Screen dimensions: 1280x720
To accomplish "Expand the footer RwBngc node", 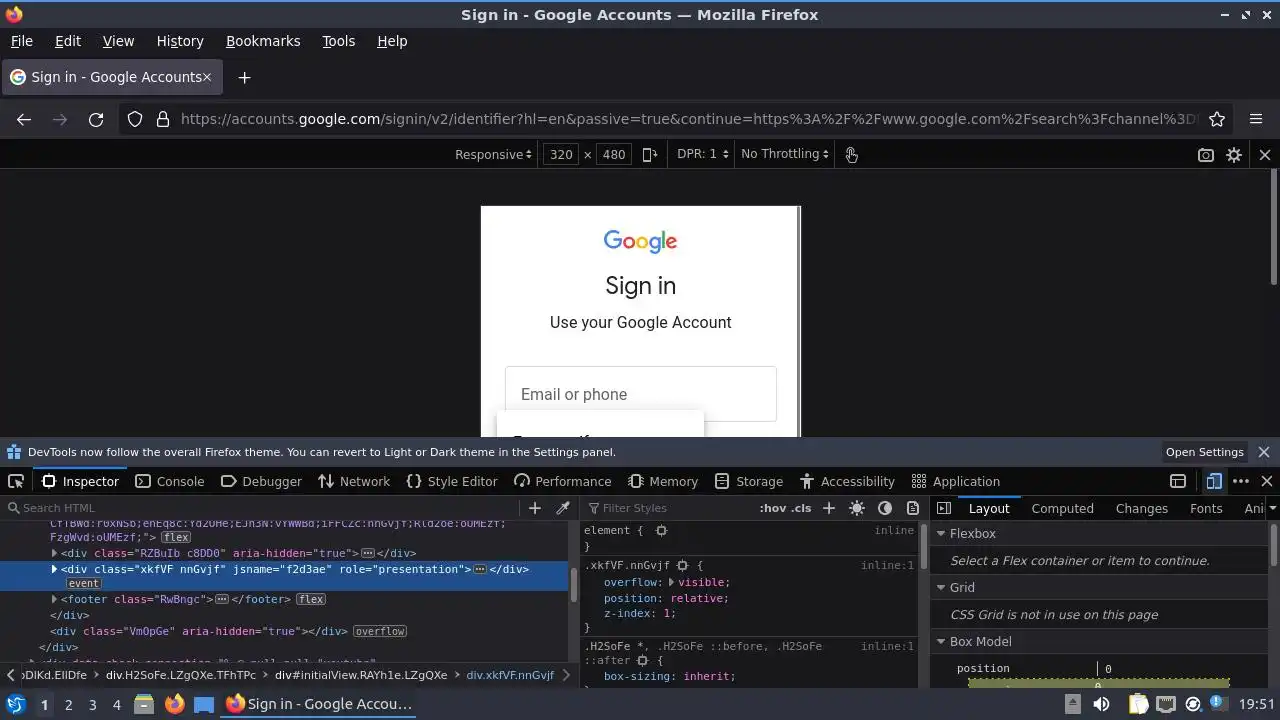I will point(55,599).
